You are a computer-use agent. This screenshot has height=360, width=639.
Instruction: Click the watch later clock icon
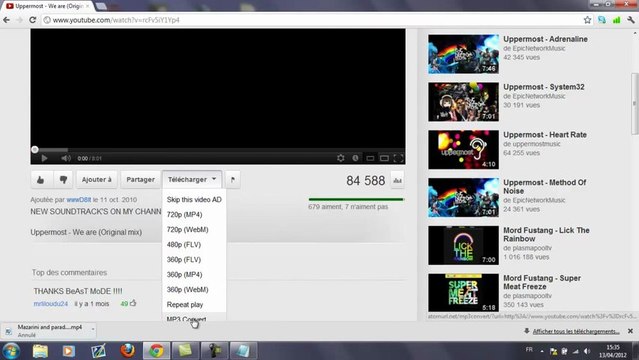(x=355, y=158)
